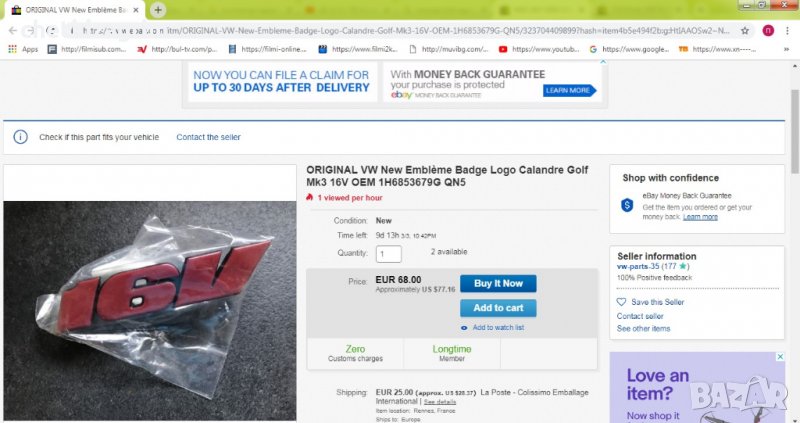The image size is (800, 423).
Task: Click the heart to save this seller
Action: (x=621, y=302)
